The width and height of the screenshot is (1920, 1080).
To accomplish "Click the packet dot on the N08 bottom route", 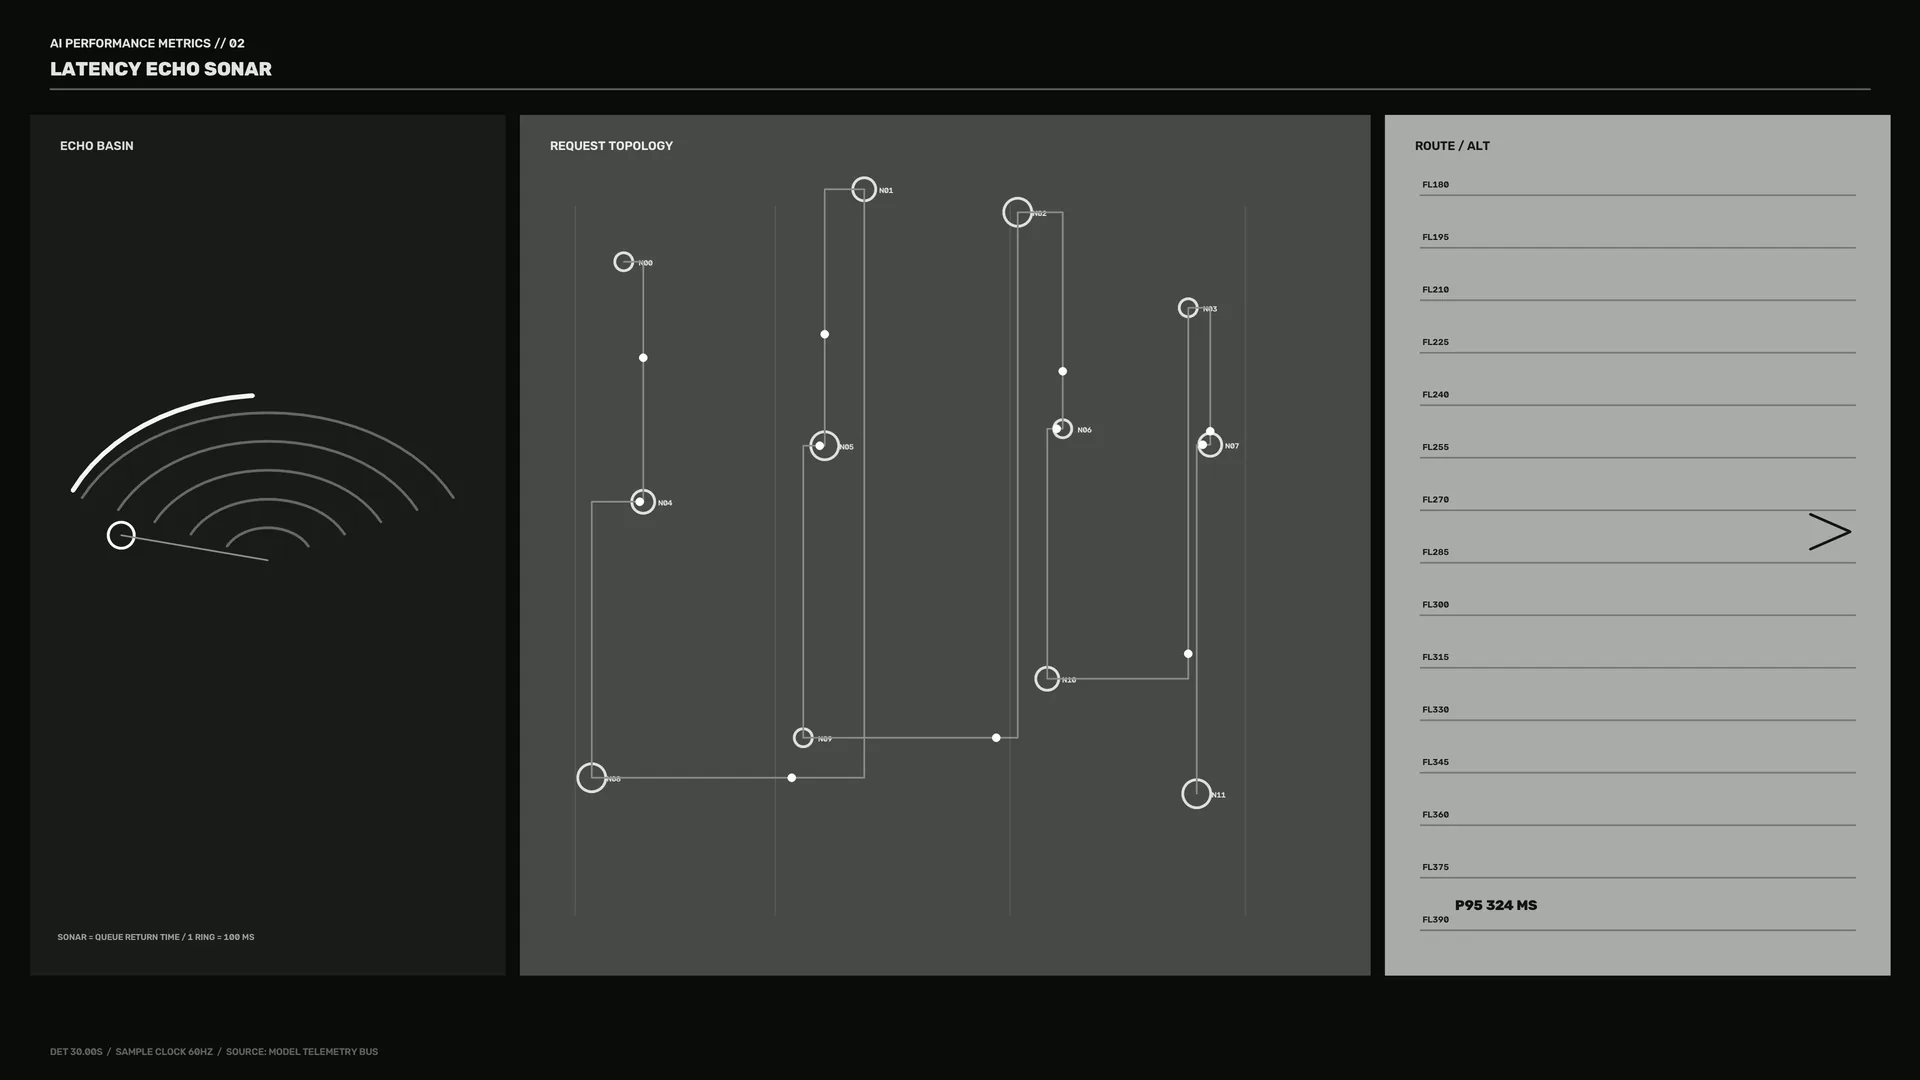I will pyautogui.click(x=792, y=778).
